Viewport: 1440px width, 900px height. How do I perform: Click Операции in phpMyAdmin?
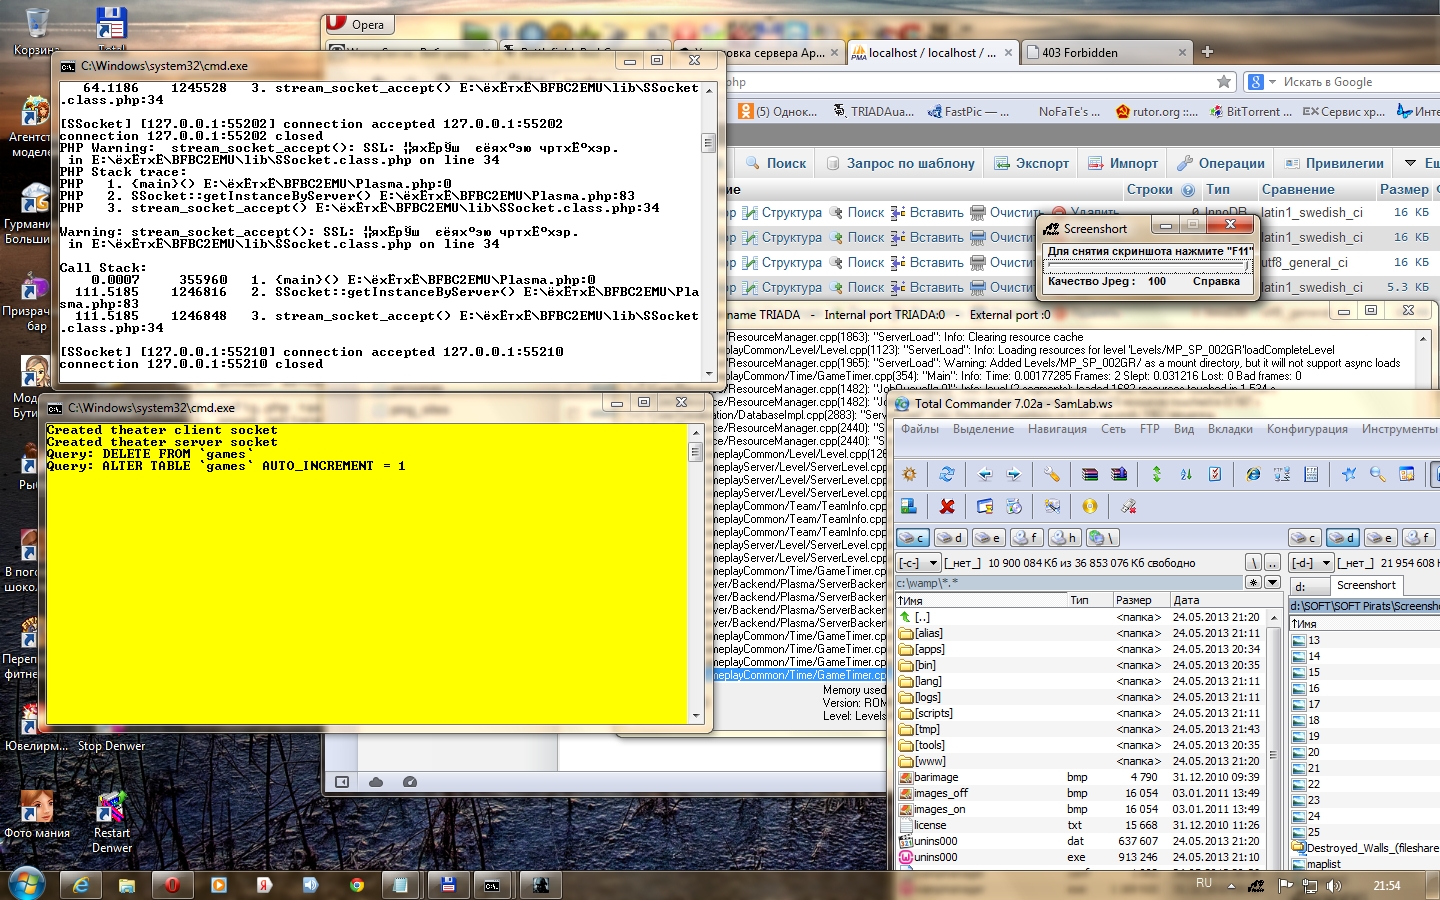pos(1221,163)
